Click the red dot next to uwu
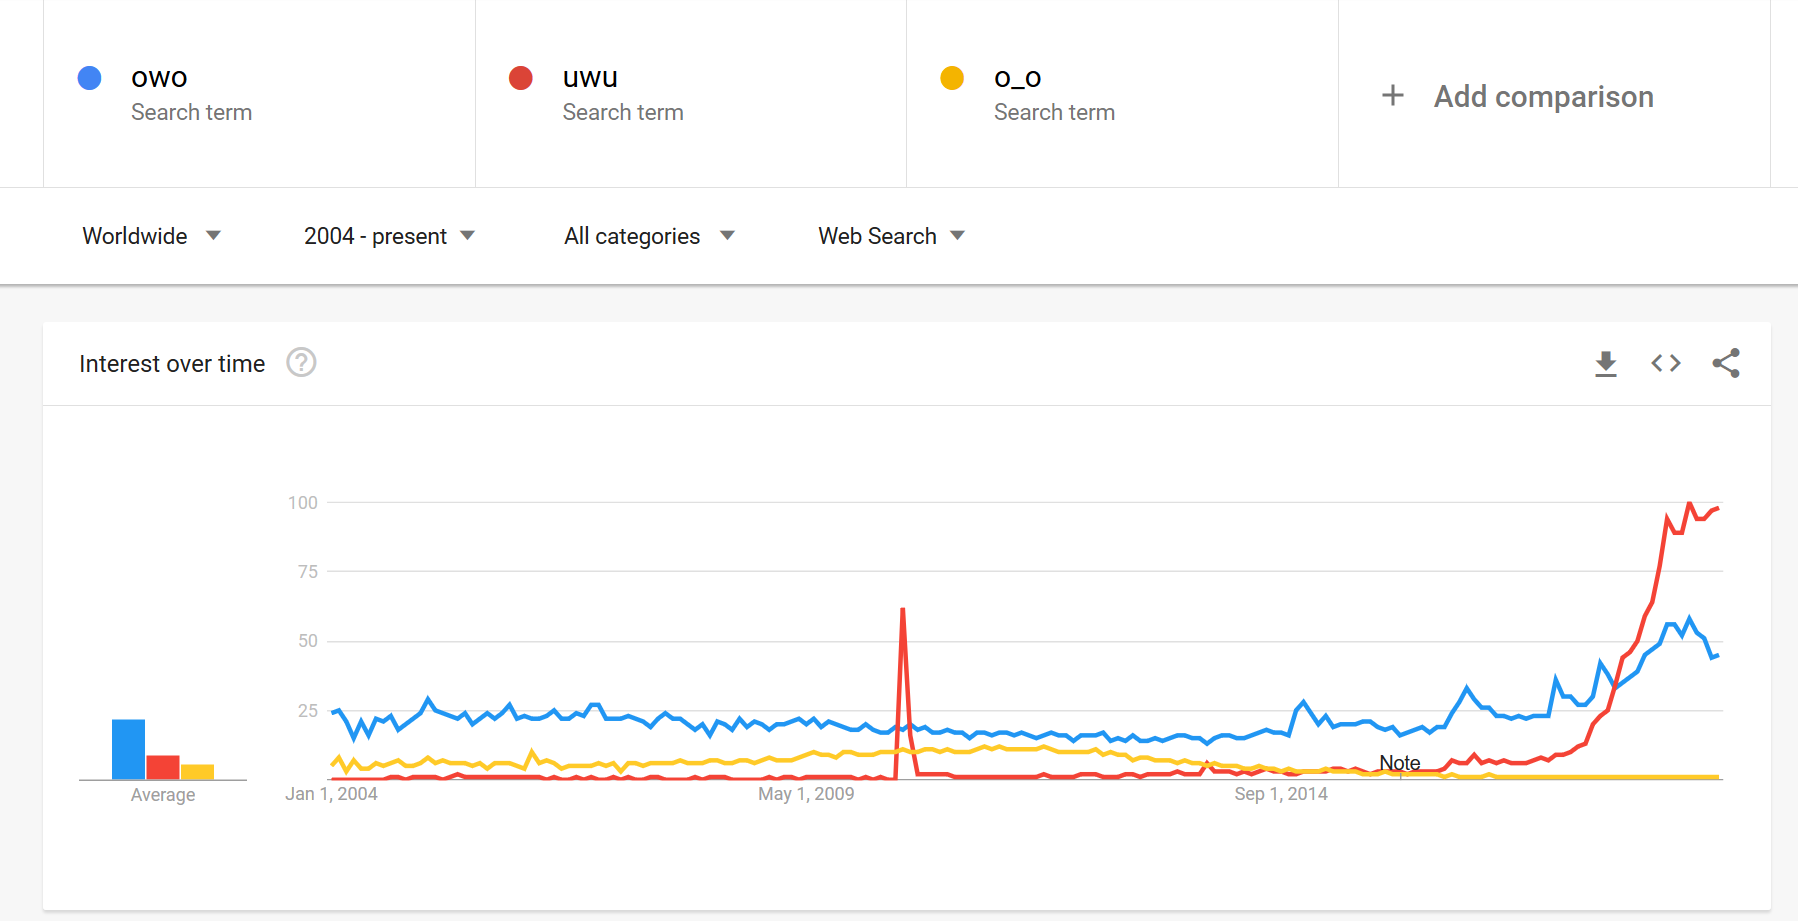 [x=521, y=77]
